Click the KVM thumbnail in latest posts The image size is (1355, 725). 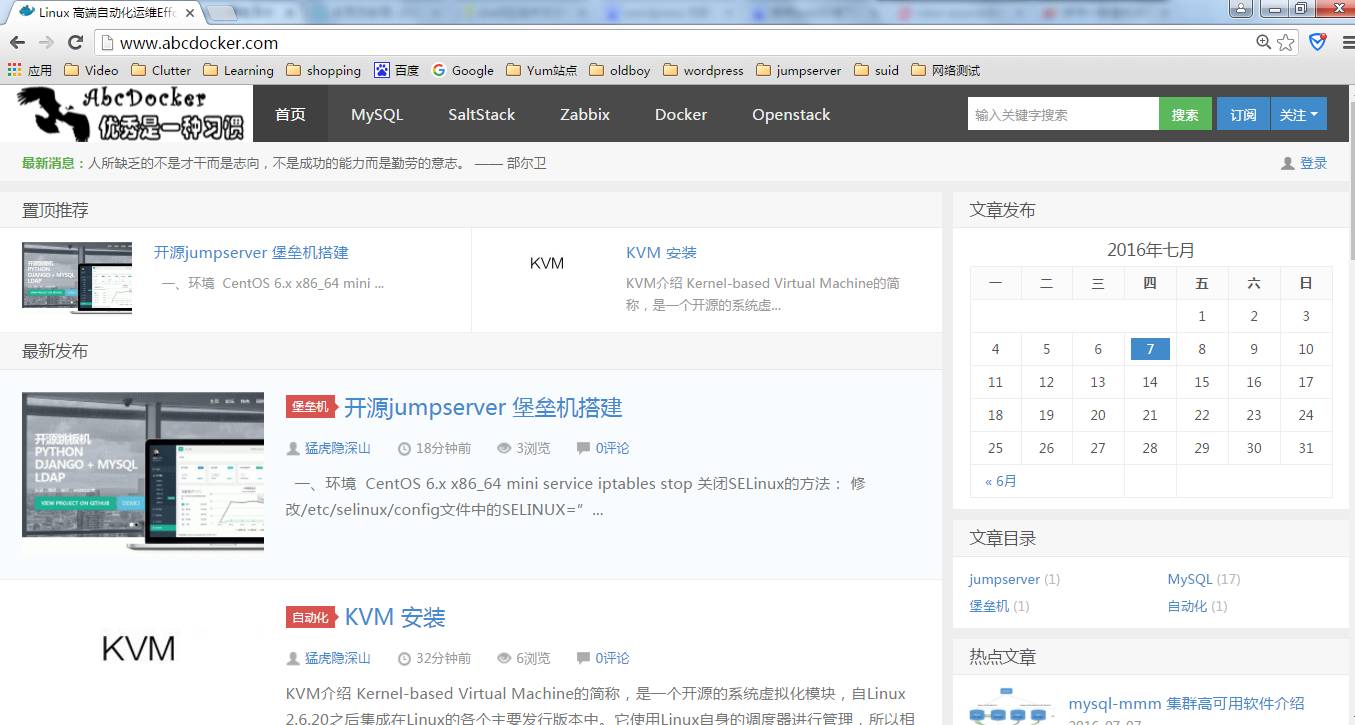coord(139,648)
